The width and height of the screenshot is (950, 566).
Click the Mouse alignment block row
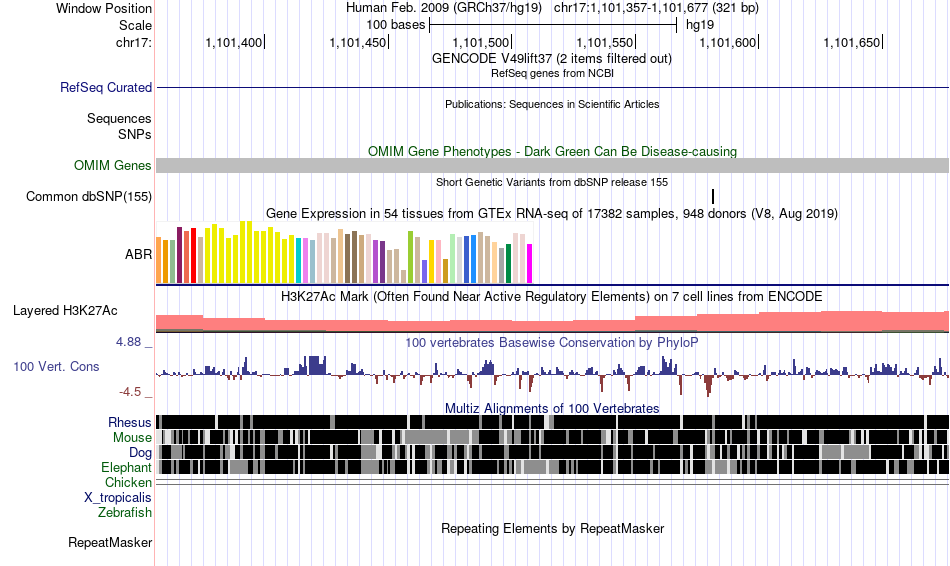pyautogui.click(x=553, y=437)
